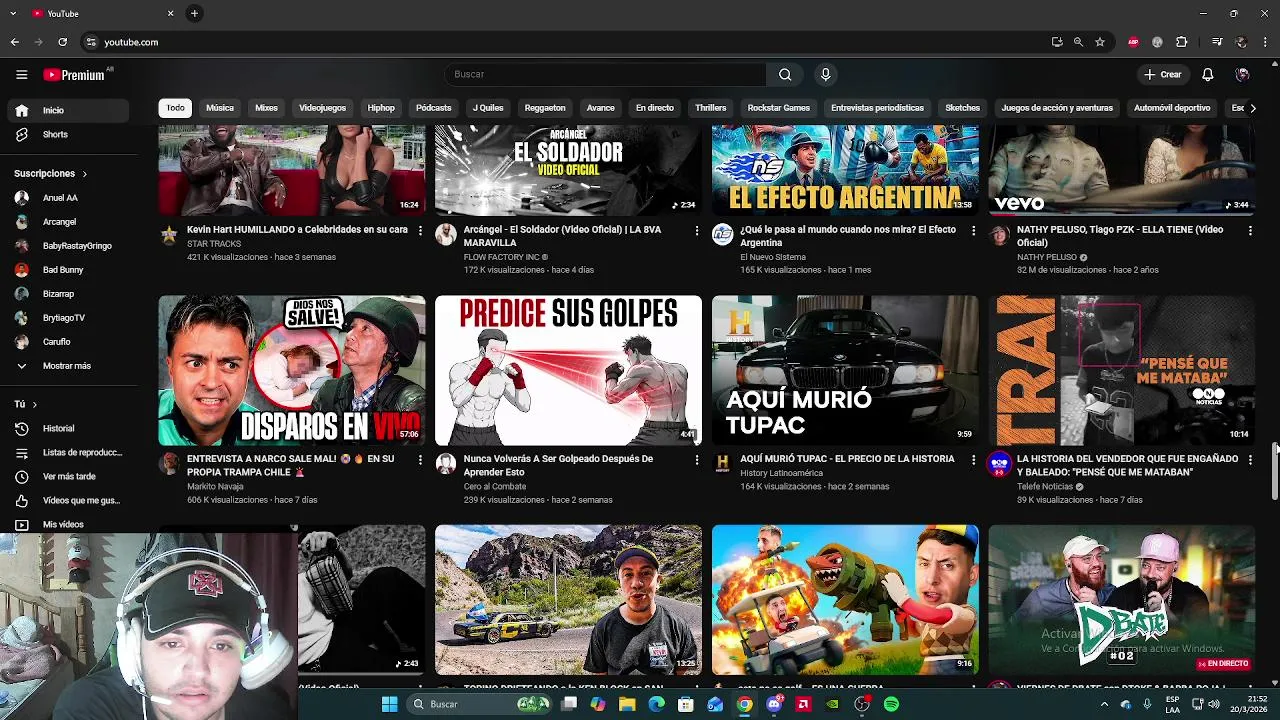Open Anuel AA subscription channel
This screenshot has width=1280, height=720.
tap(68, 198)
